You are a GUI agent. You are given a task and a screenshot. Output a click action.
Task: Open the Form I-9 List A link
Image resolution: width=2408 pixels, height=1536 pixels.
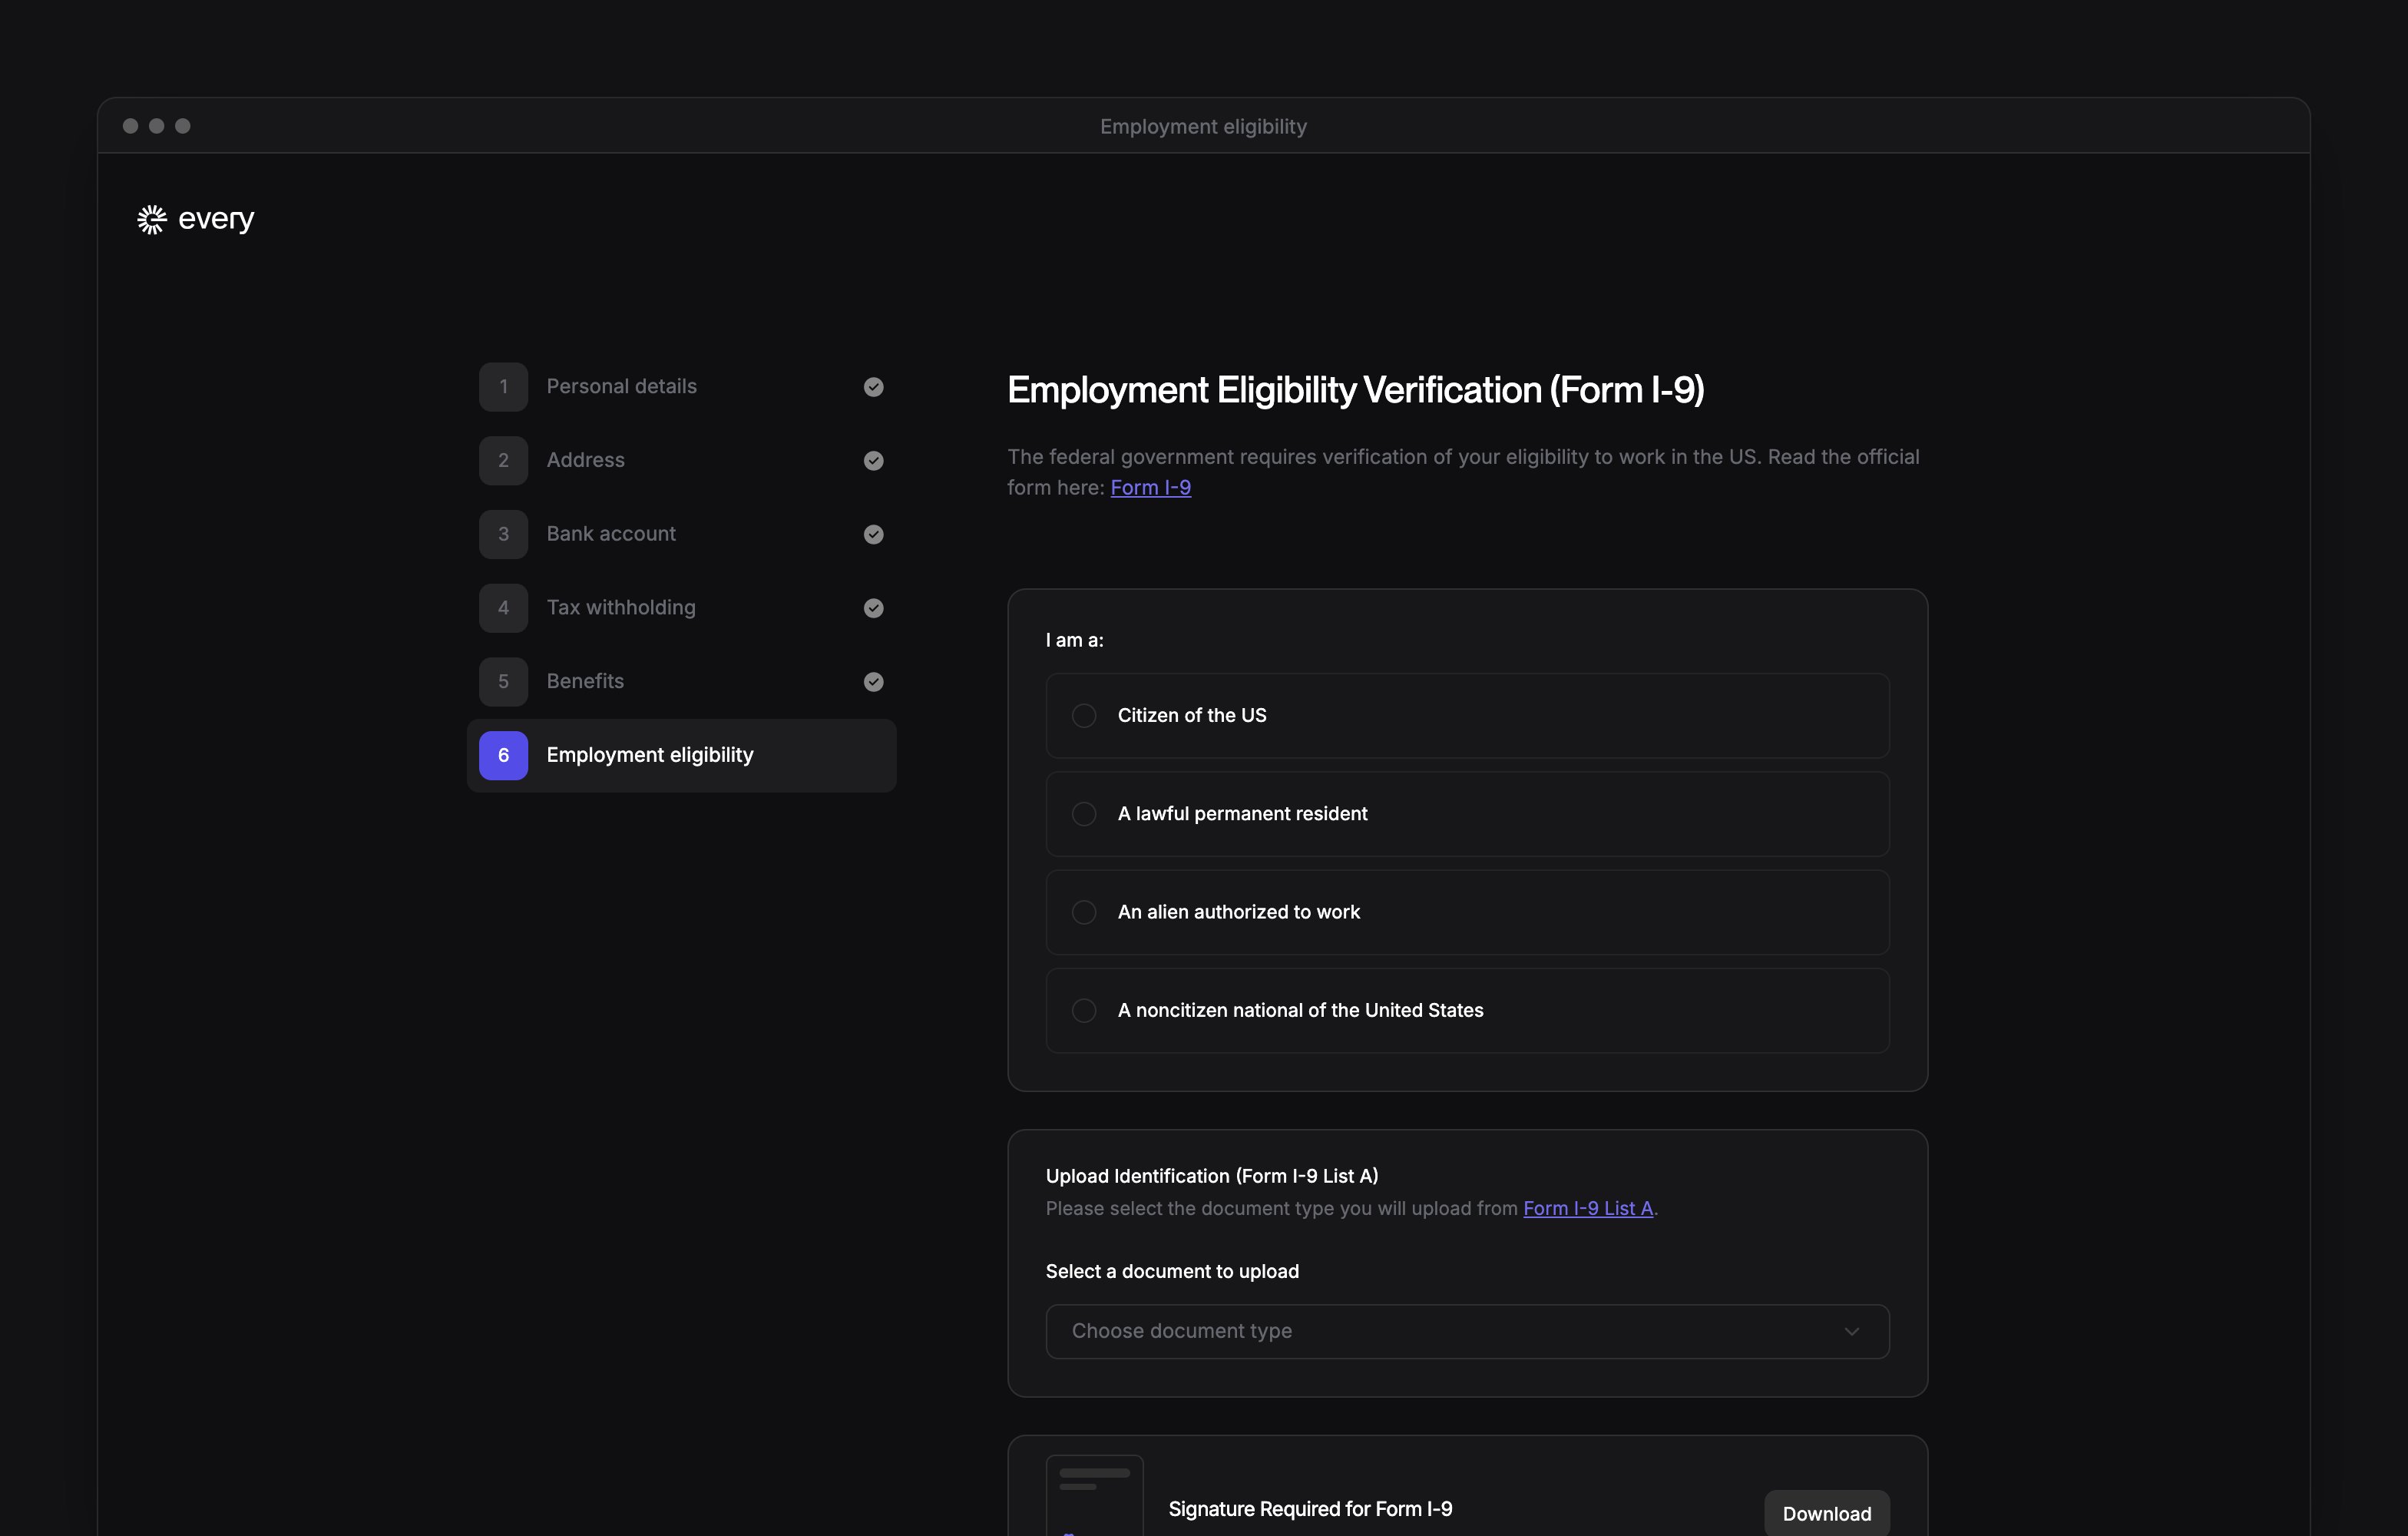pos(1587,1208)
